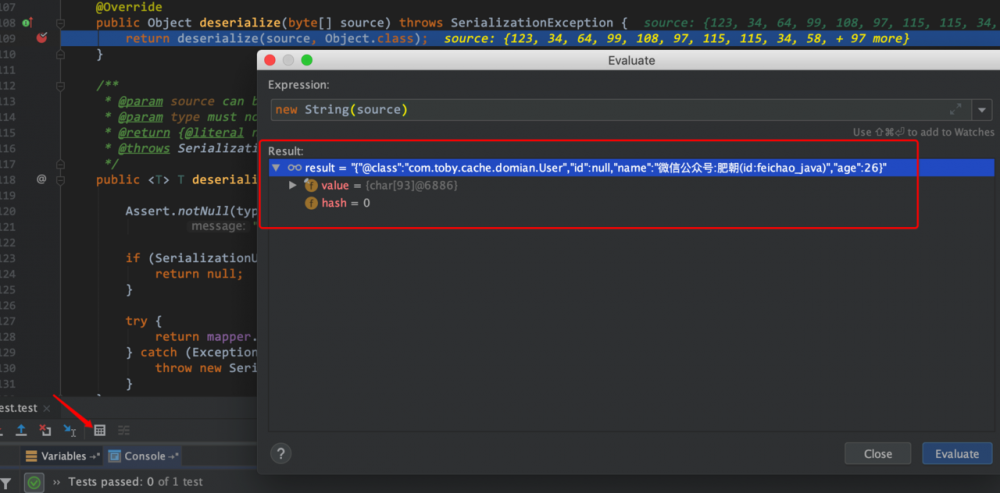The height and width of the screenshot is (493, 1000).
Task: Click the infinity glasses icon on the result row
Action: pos(295,168)
